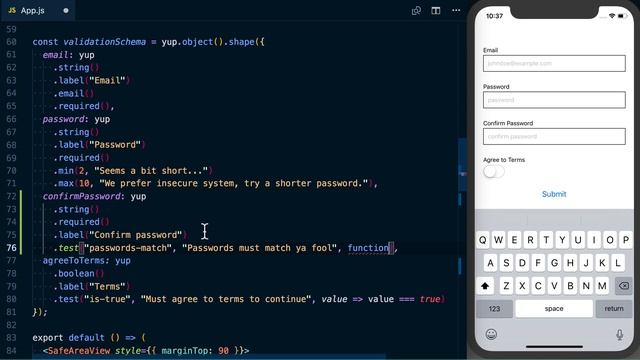Click the phone home indicator bar
The image size is (640, 360).
coord(554,347)
